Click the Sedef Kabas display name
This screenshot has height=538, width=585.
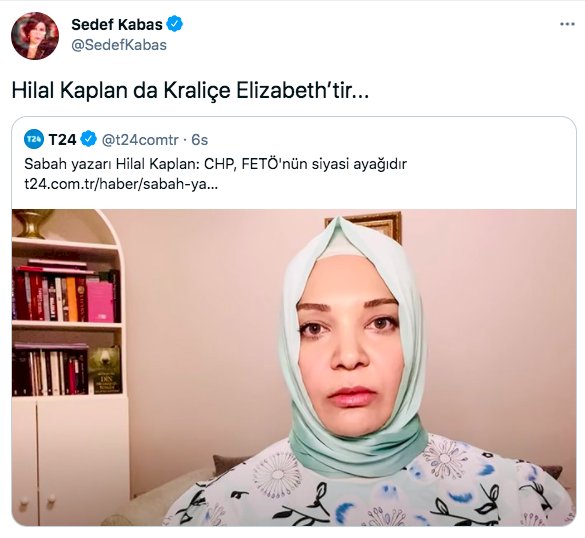(x=117, y=25)
